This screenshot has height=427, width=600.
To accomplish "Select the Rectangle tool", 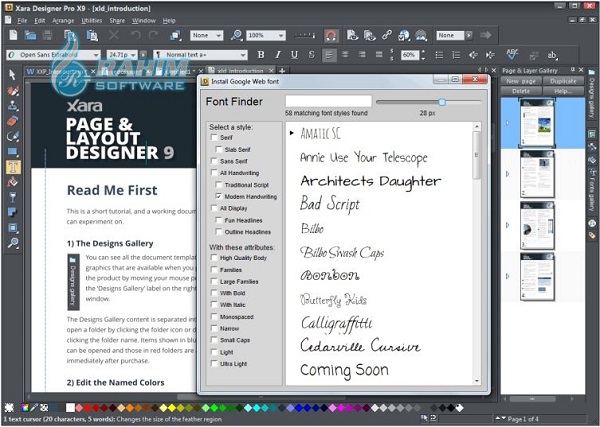I will click(13, 152).
